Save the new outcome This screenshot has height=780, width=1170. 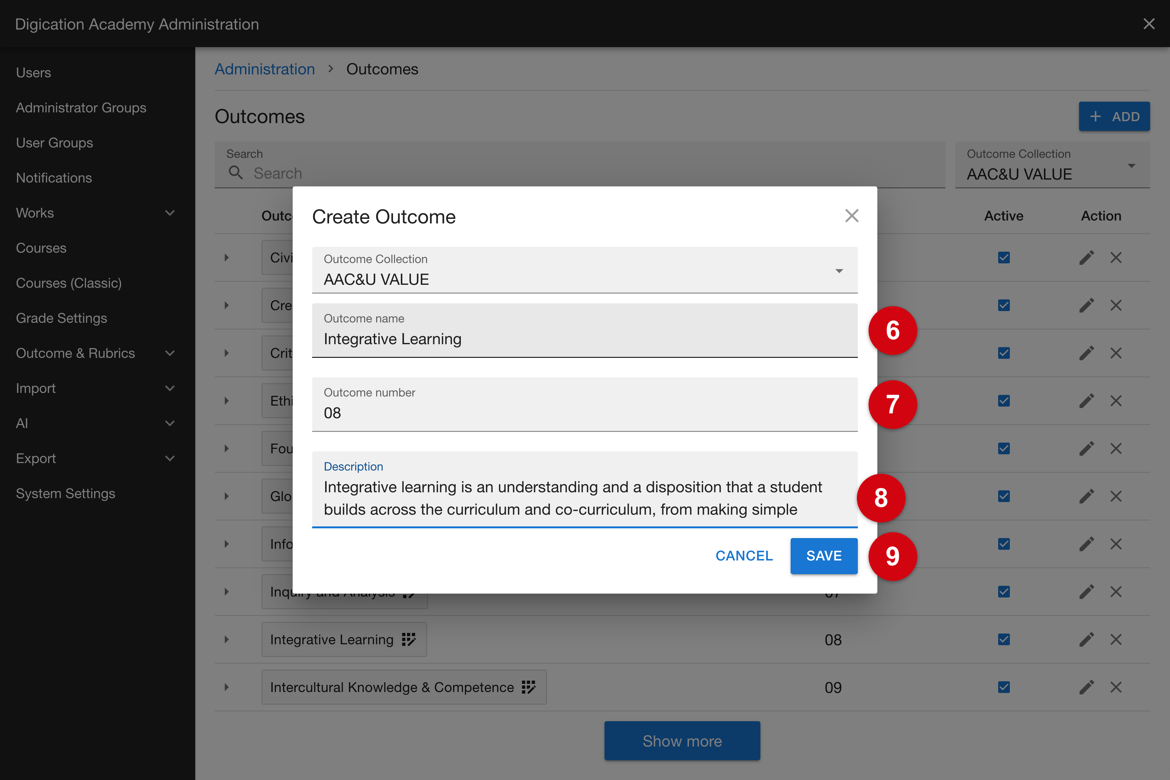click(x=824, y=556)
